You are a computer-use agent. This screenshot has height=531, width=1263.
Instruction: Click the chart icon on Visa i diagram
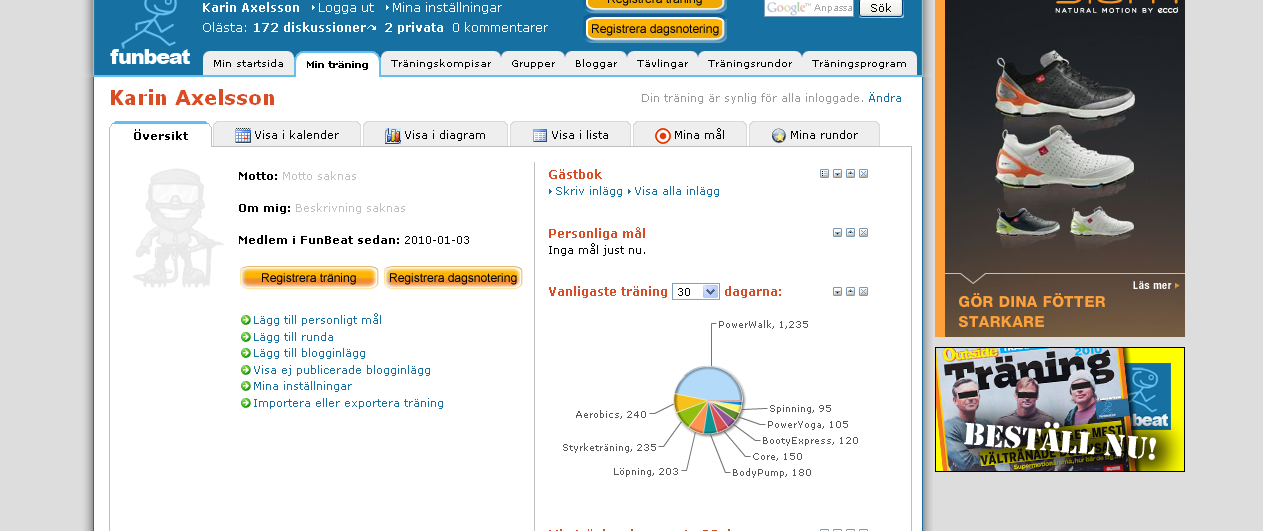(x=393, y=135)
